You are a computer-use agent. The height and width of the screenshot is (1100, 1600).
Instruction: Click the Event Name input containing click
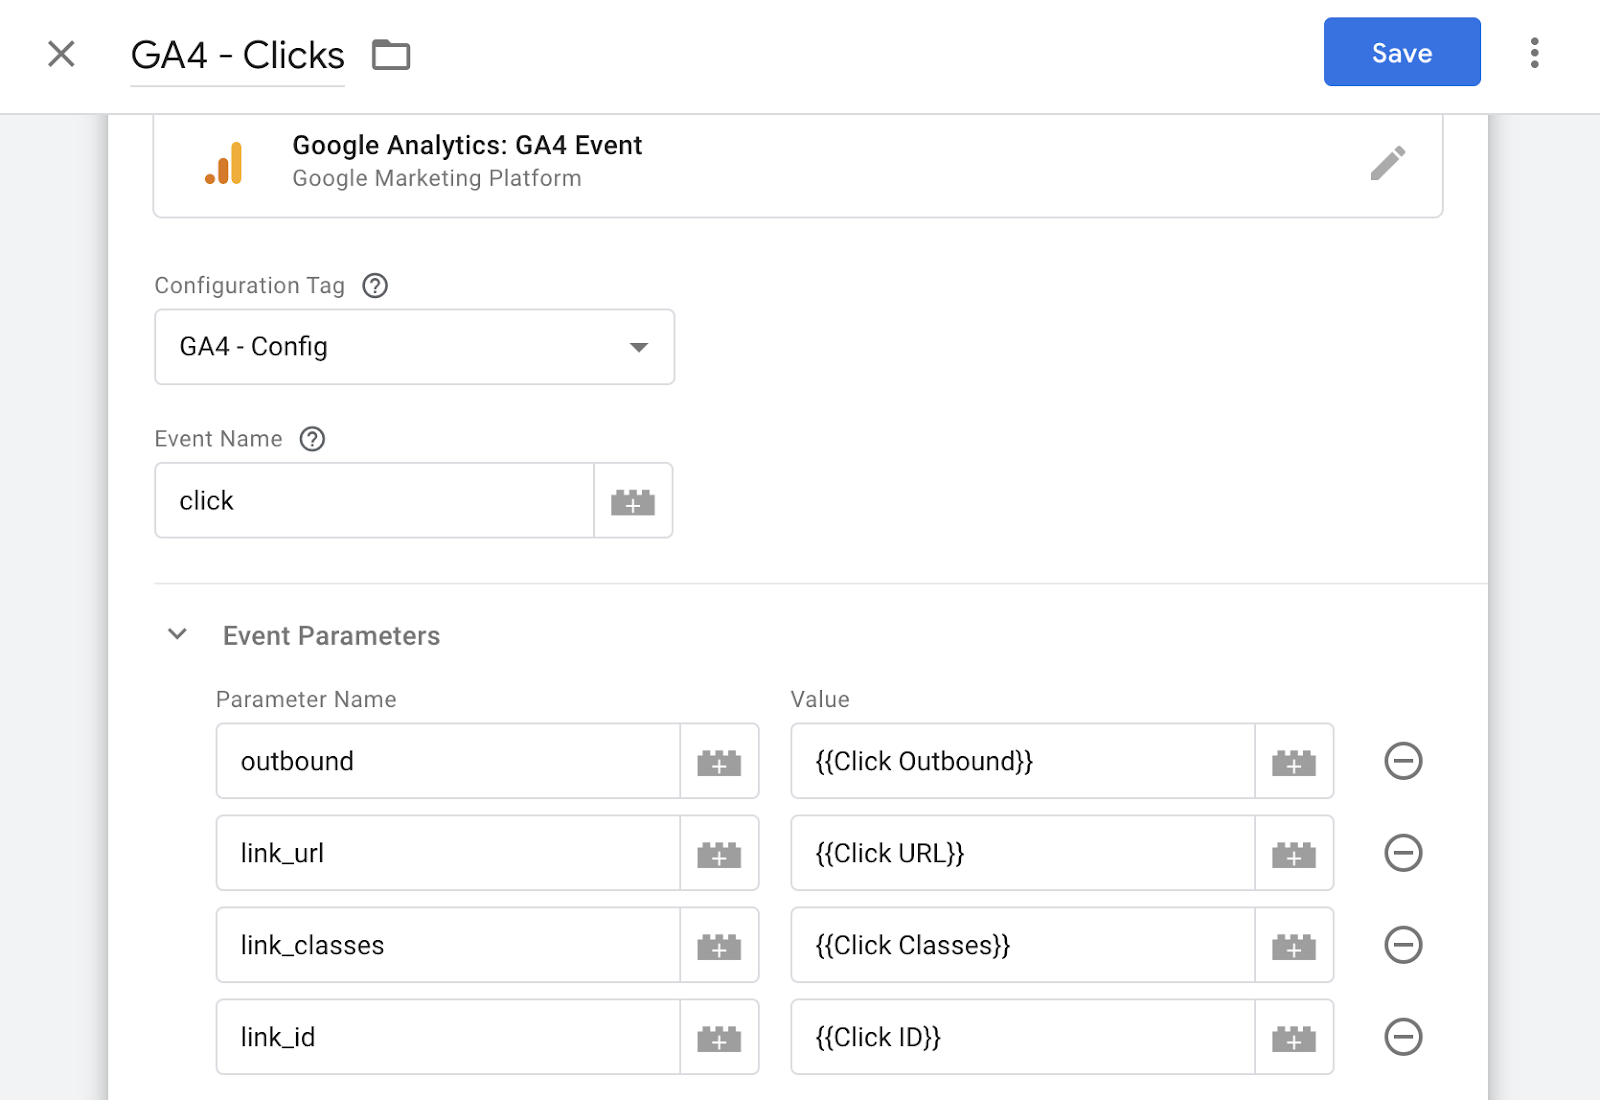[x=375, y=501]
